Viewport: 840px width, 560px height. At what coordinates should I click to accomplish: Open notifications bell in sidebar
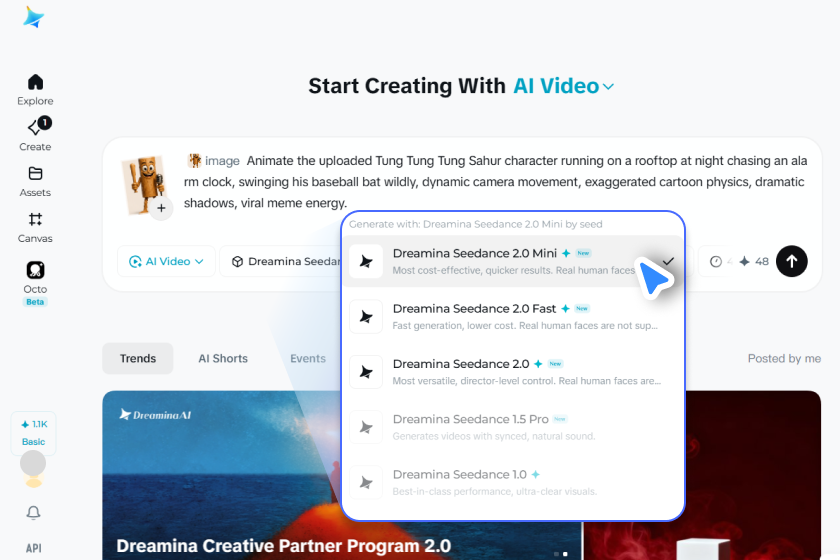click(x=33, y=513)
